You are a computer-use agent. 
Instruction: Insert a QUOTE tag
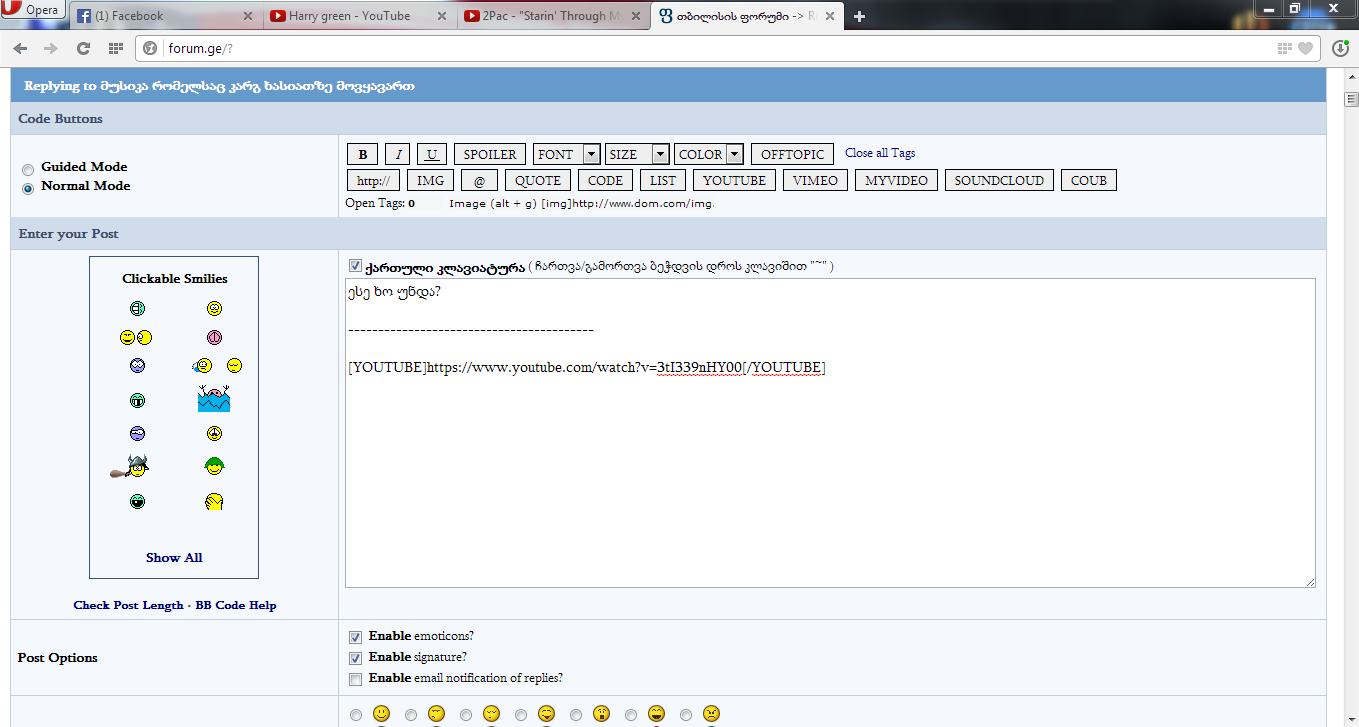coord(538,181)
